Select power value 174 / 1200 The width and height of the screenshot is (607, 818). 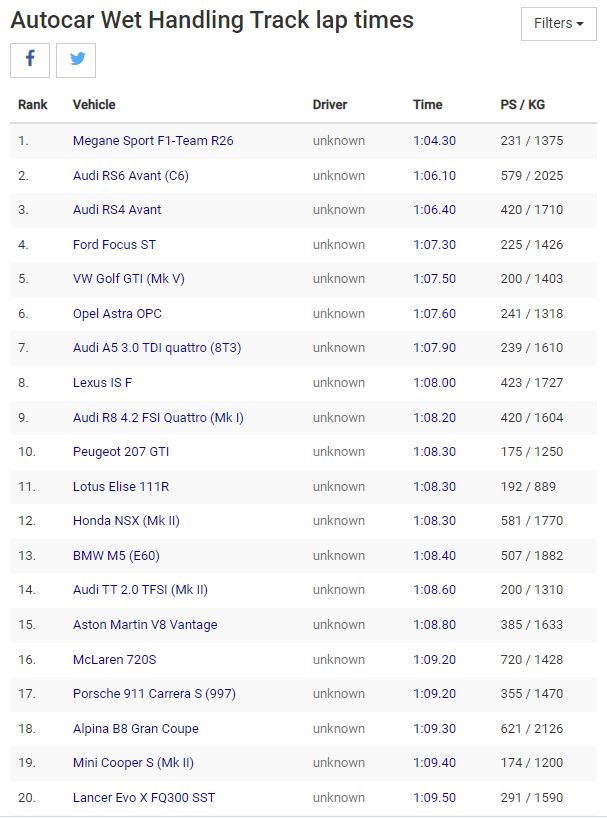532,763
